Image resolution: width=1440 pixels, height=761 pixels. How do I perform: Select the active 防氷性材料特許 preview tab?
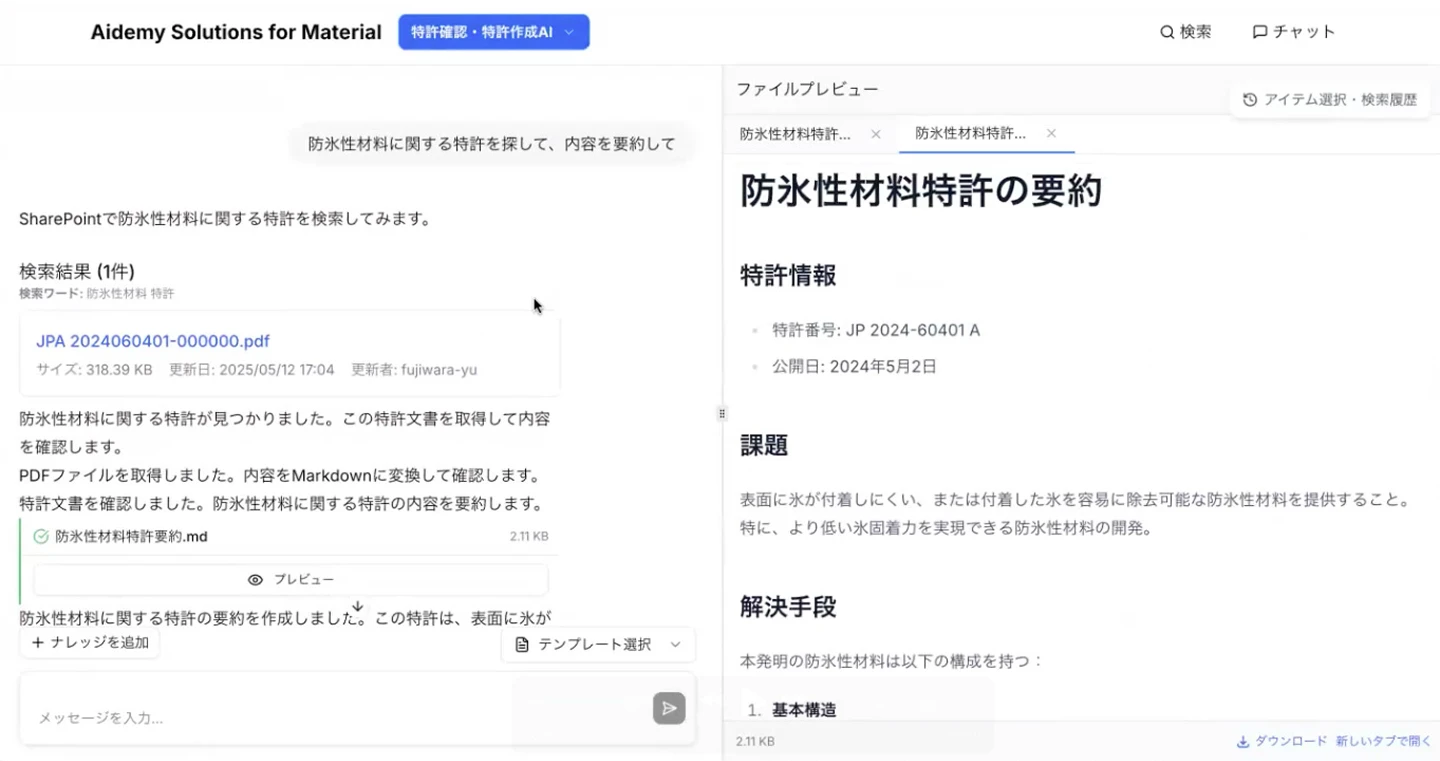(x=972, y=133)
